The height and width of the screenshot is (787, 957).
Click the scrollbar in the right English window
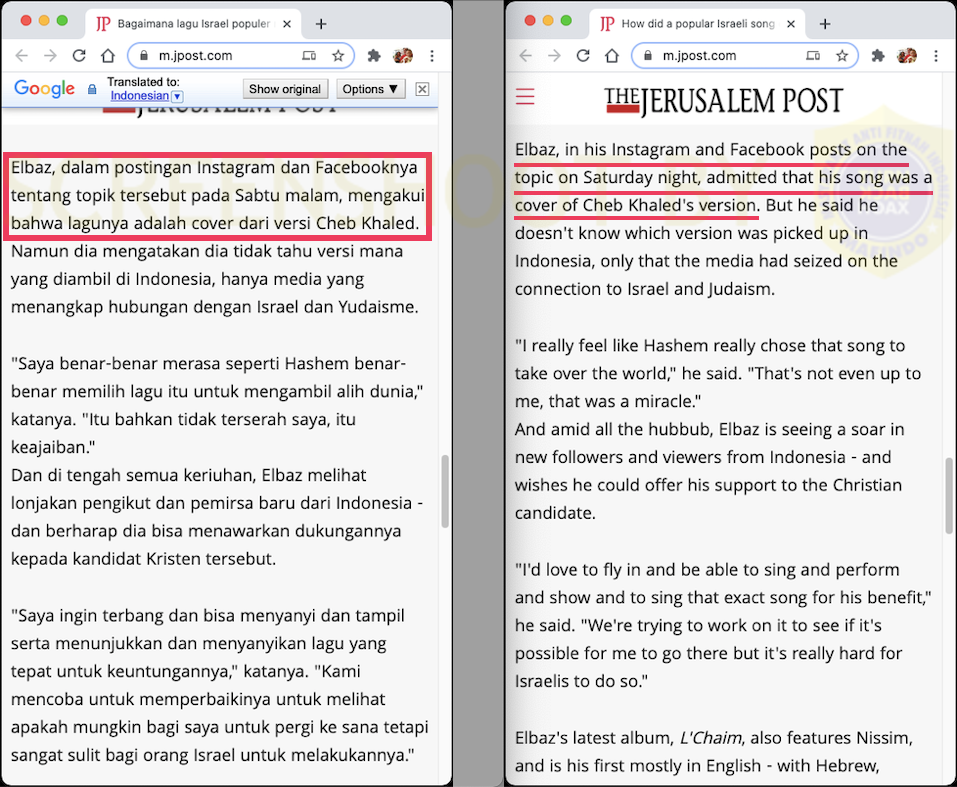coord(949,495)
